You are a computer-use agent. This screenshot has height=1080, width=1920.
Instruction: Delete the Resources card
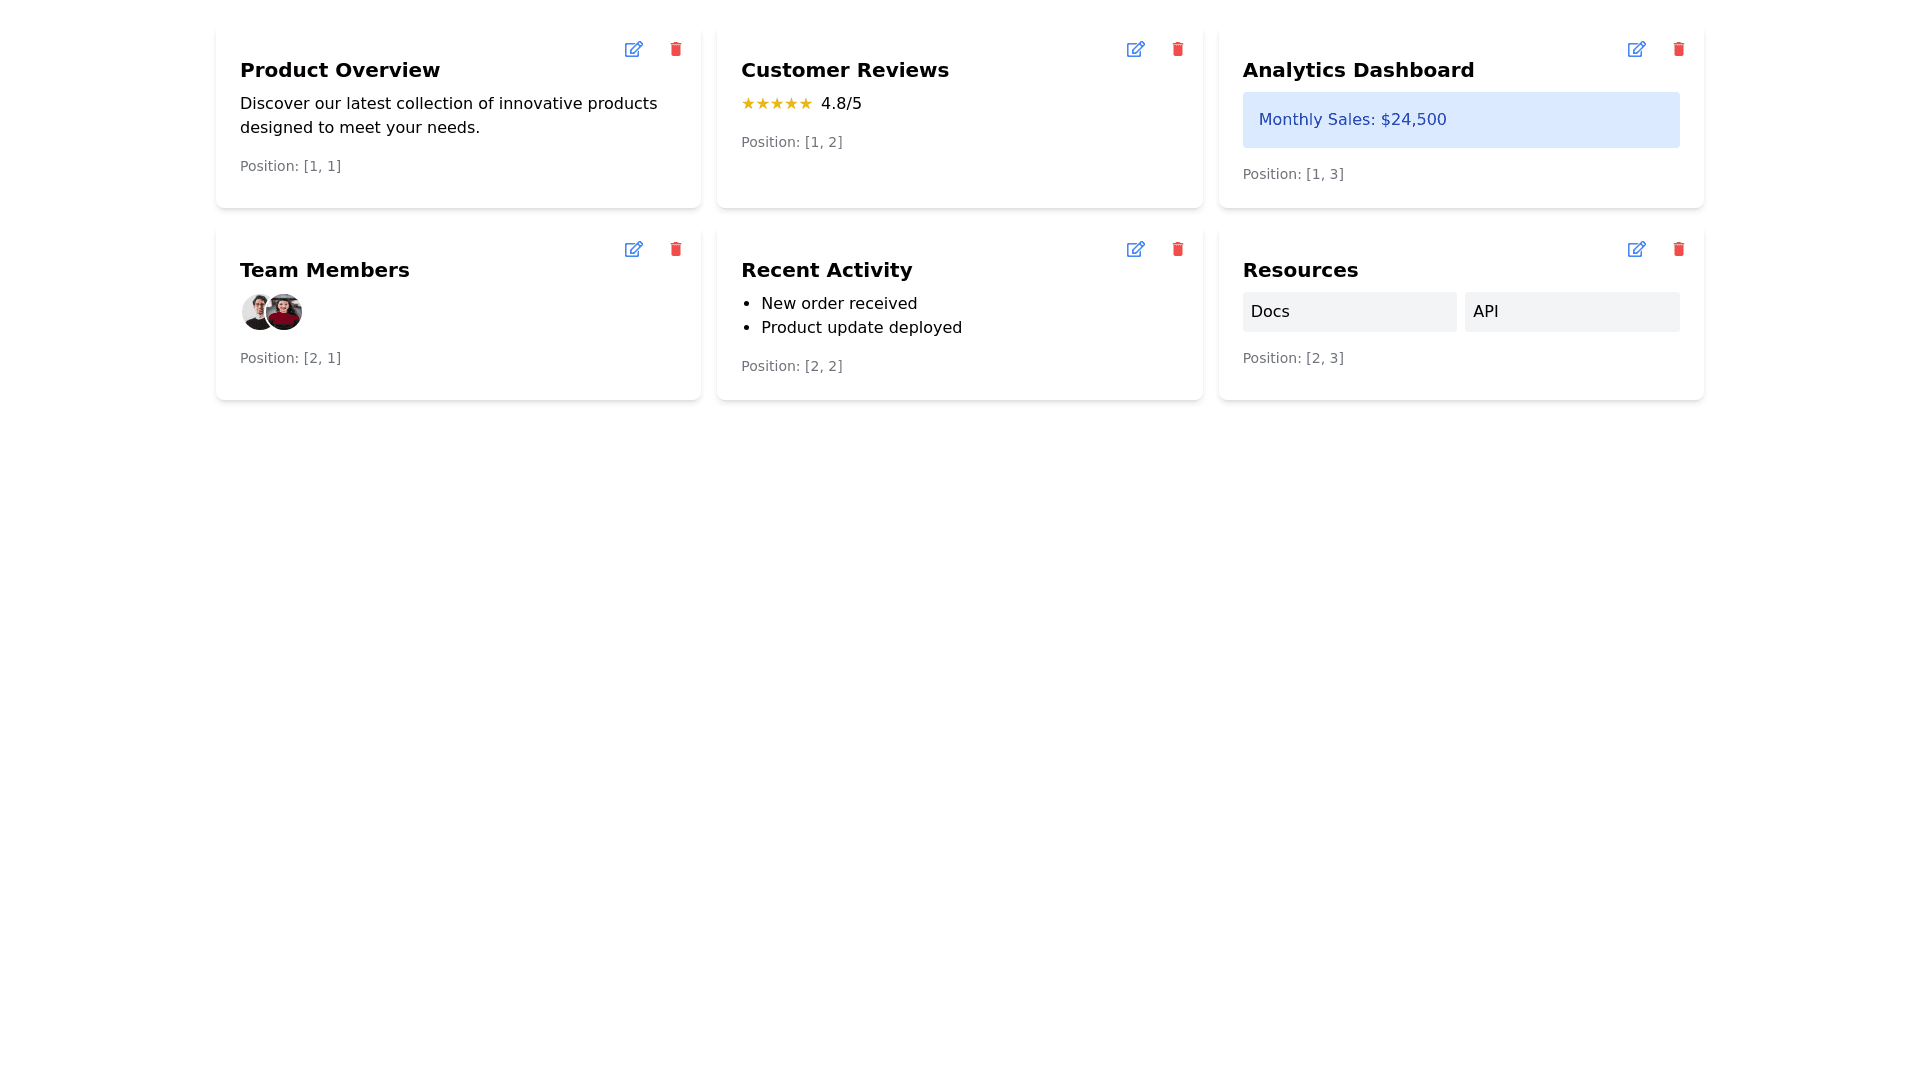tap(1679, 249)
